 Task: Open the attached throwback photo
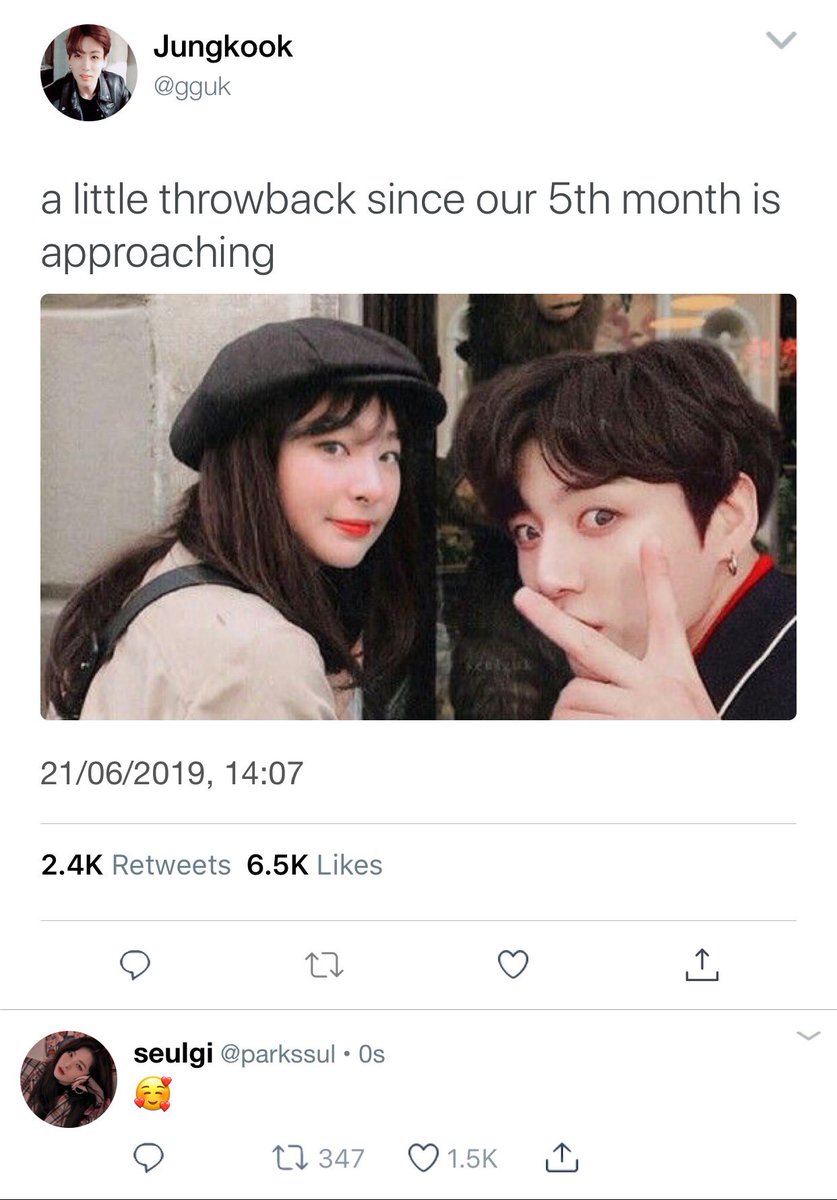coord(418,506)
